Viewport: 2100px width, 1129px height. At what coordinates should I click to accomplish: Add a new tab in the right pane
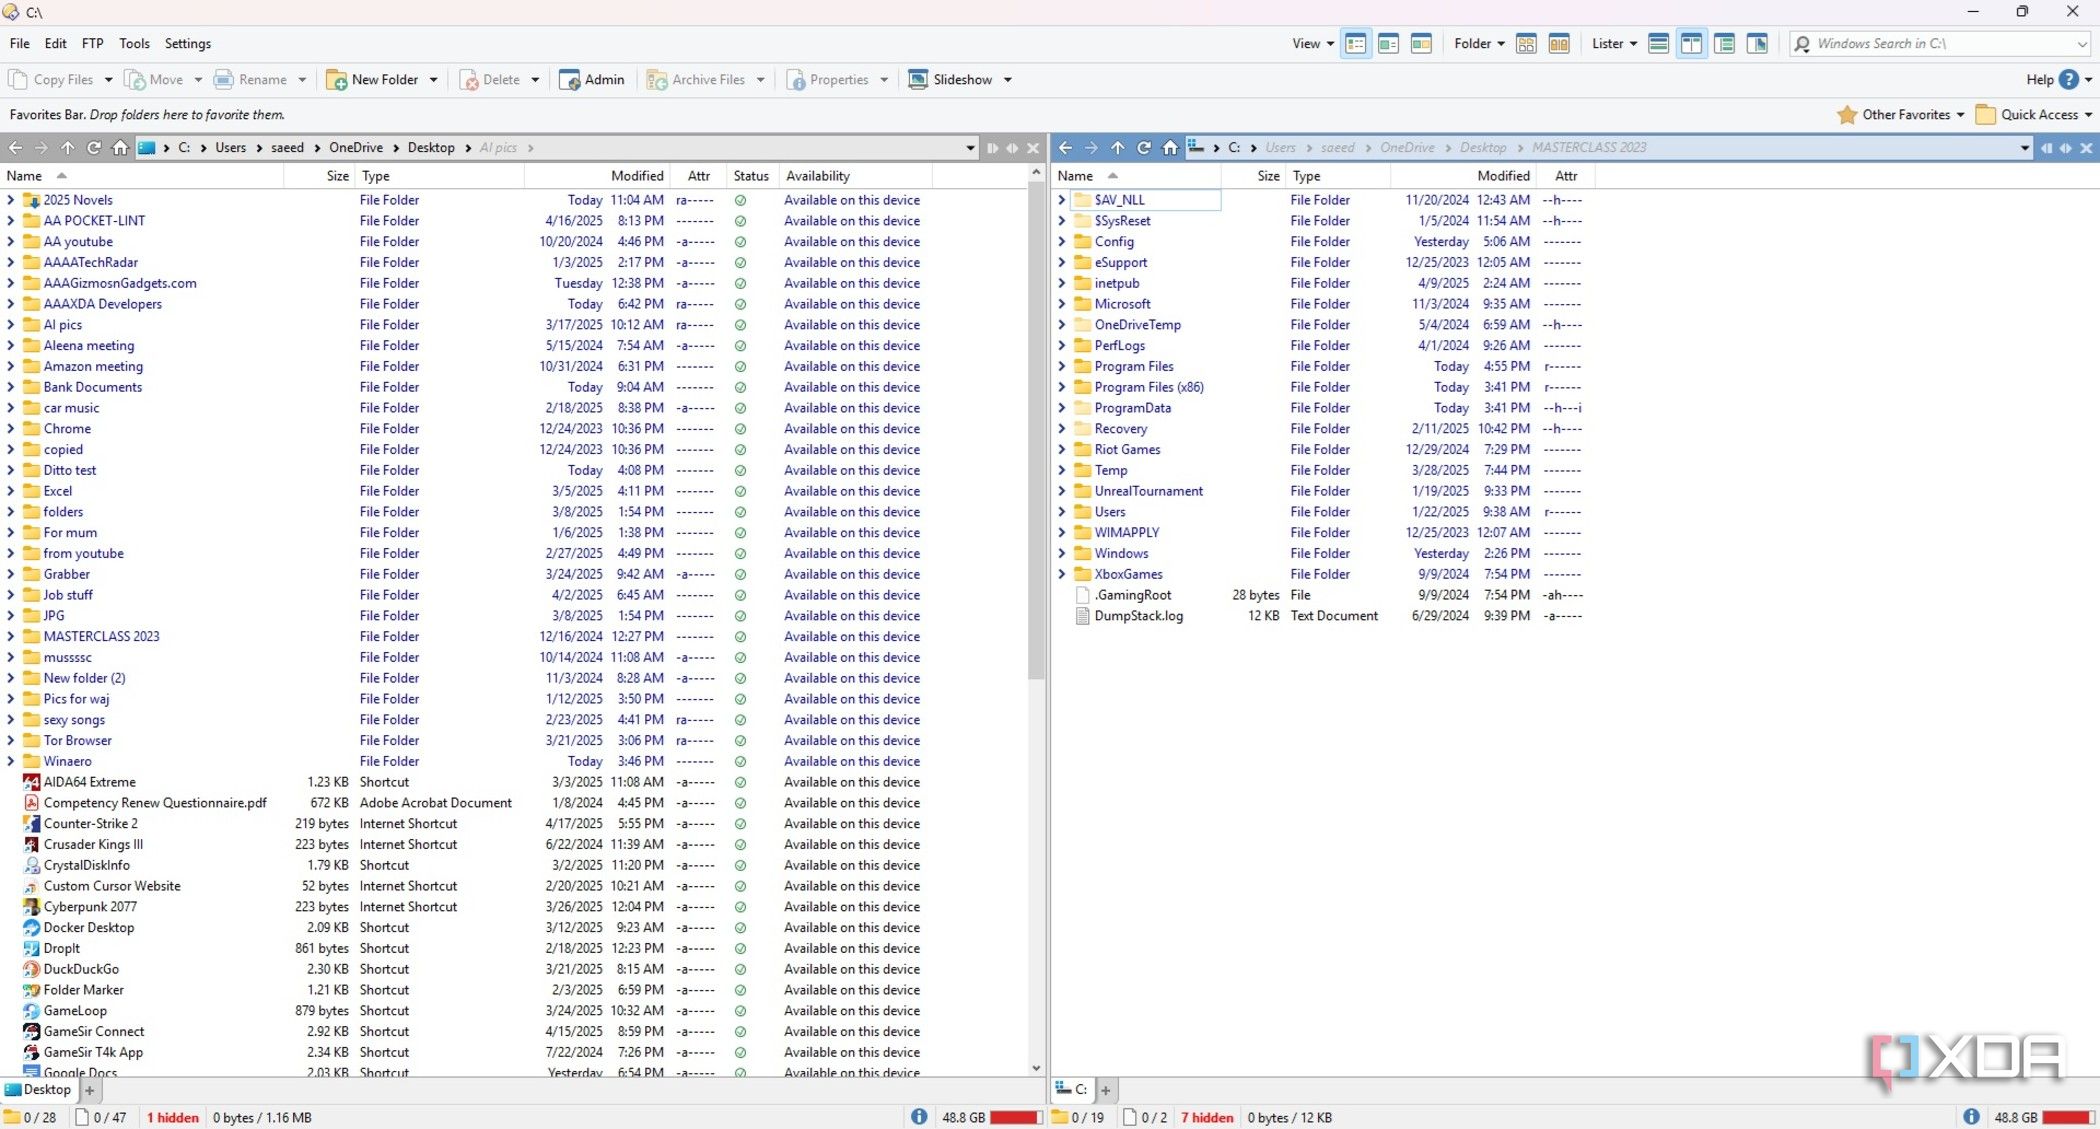(1105, 1090)
